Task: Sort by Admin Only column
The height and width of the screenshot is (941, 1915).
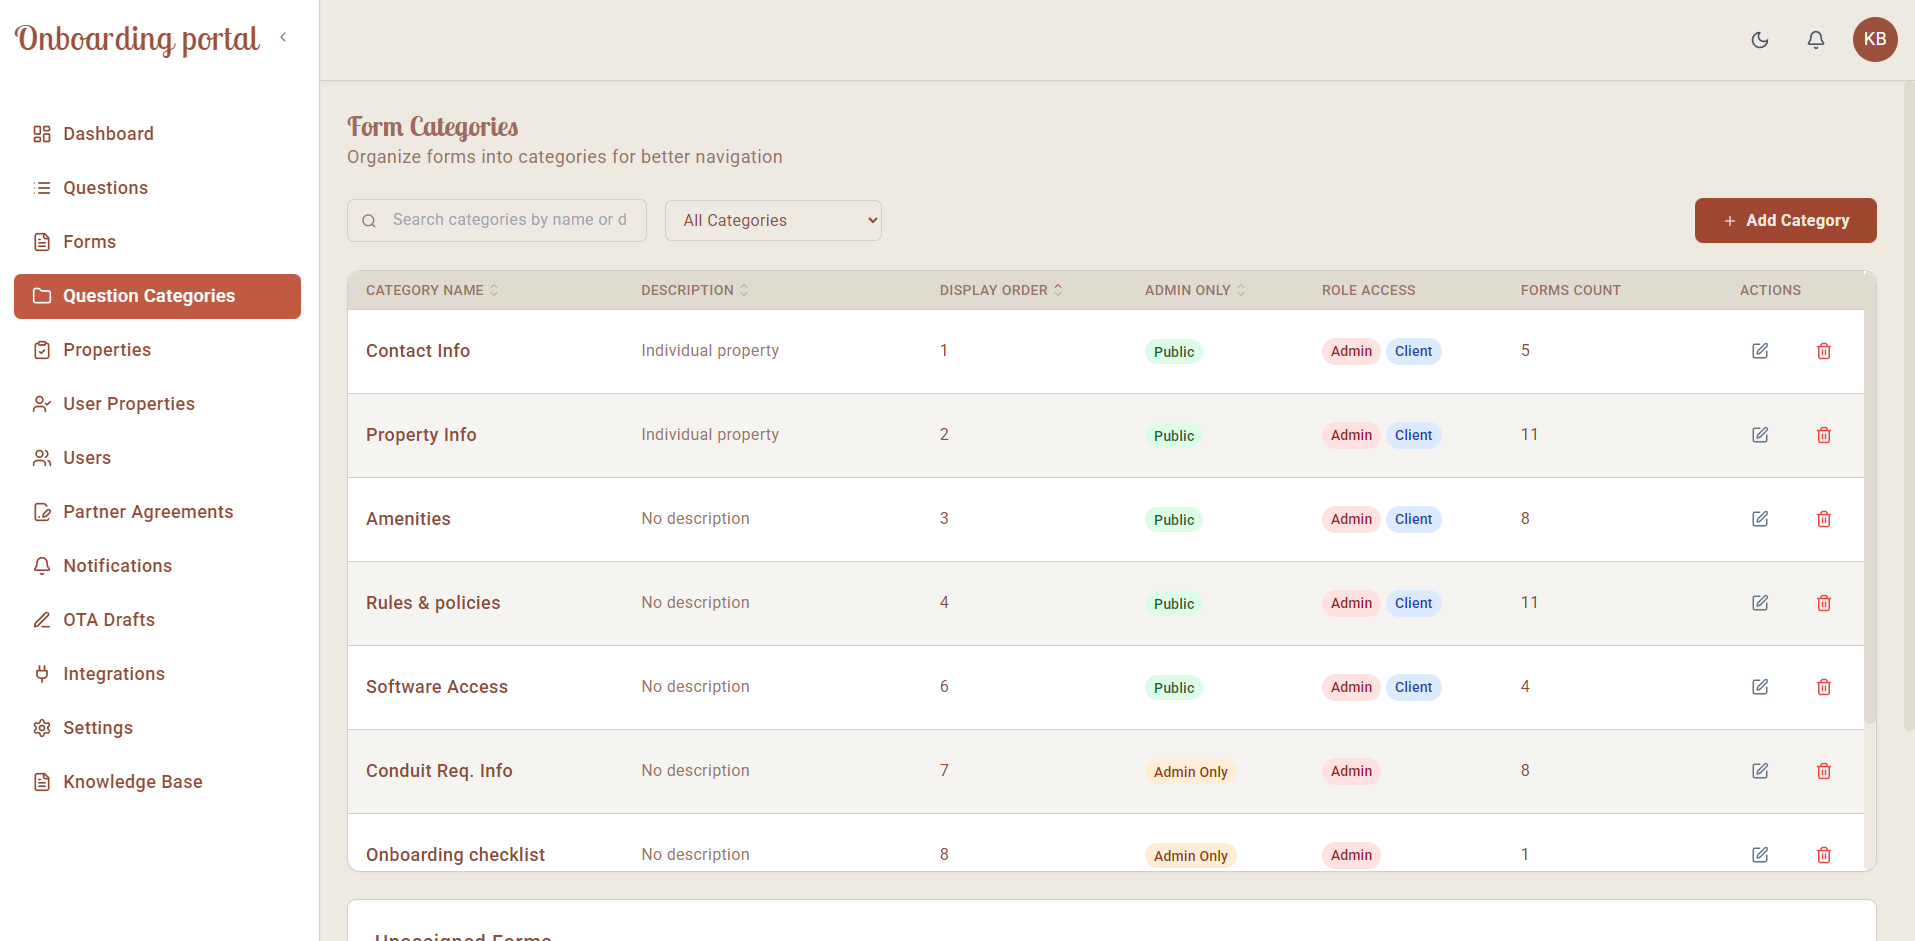Action: point(1195,290)
